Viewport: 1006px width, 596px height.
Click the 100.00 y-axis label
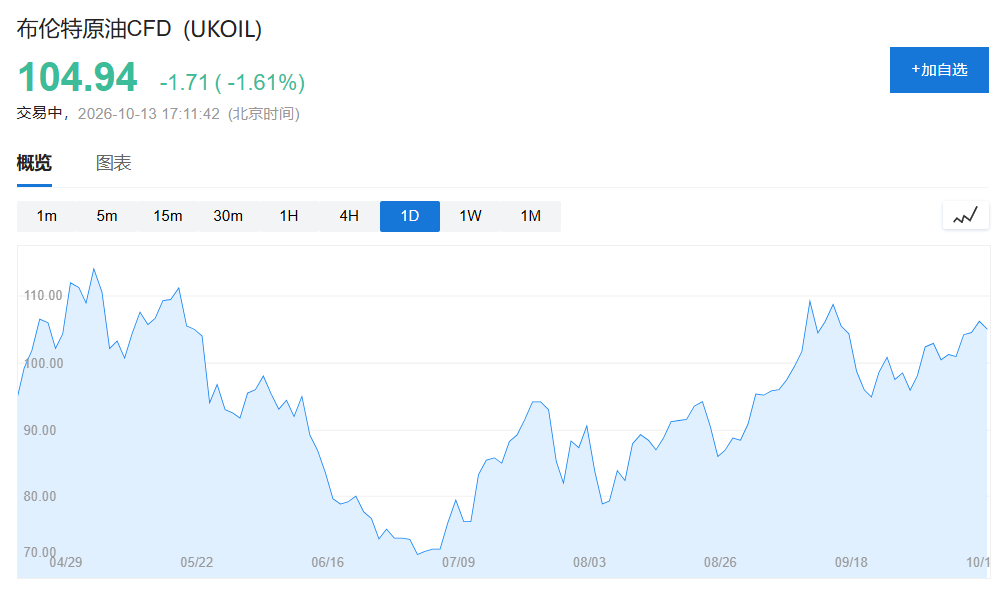[x=44, y=363]
